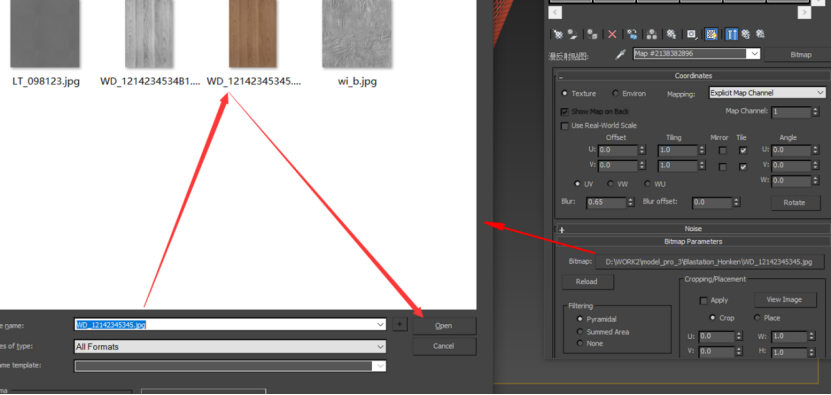Select Pyramidal filtering option
This screenshot has height=395, width=831.
[580, 319]
